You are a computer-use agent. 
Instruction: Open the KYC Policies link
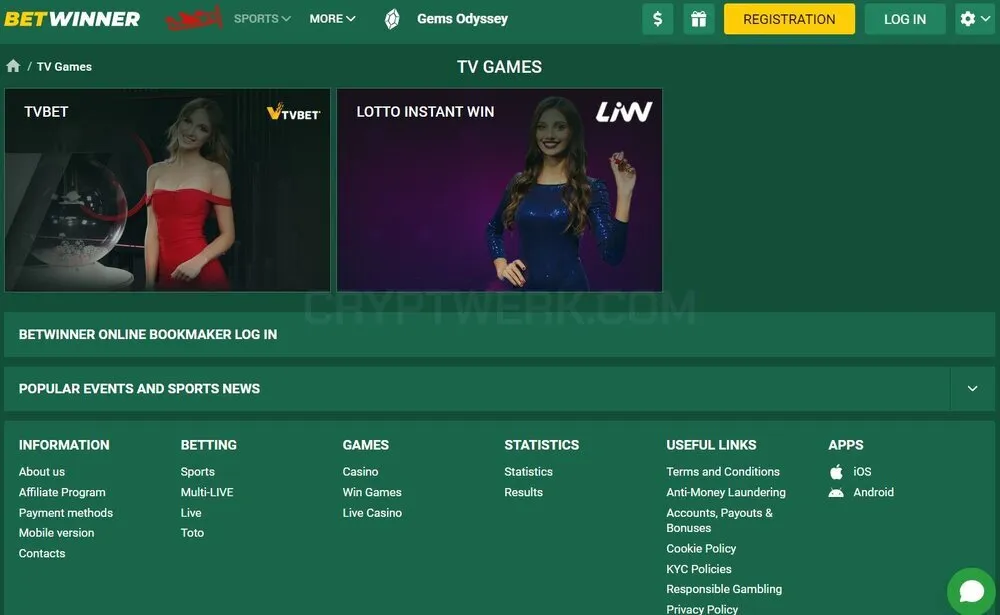coord(699,568)
